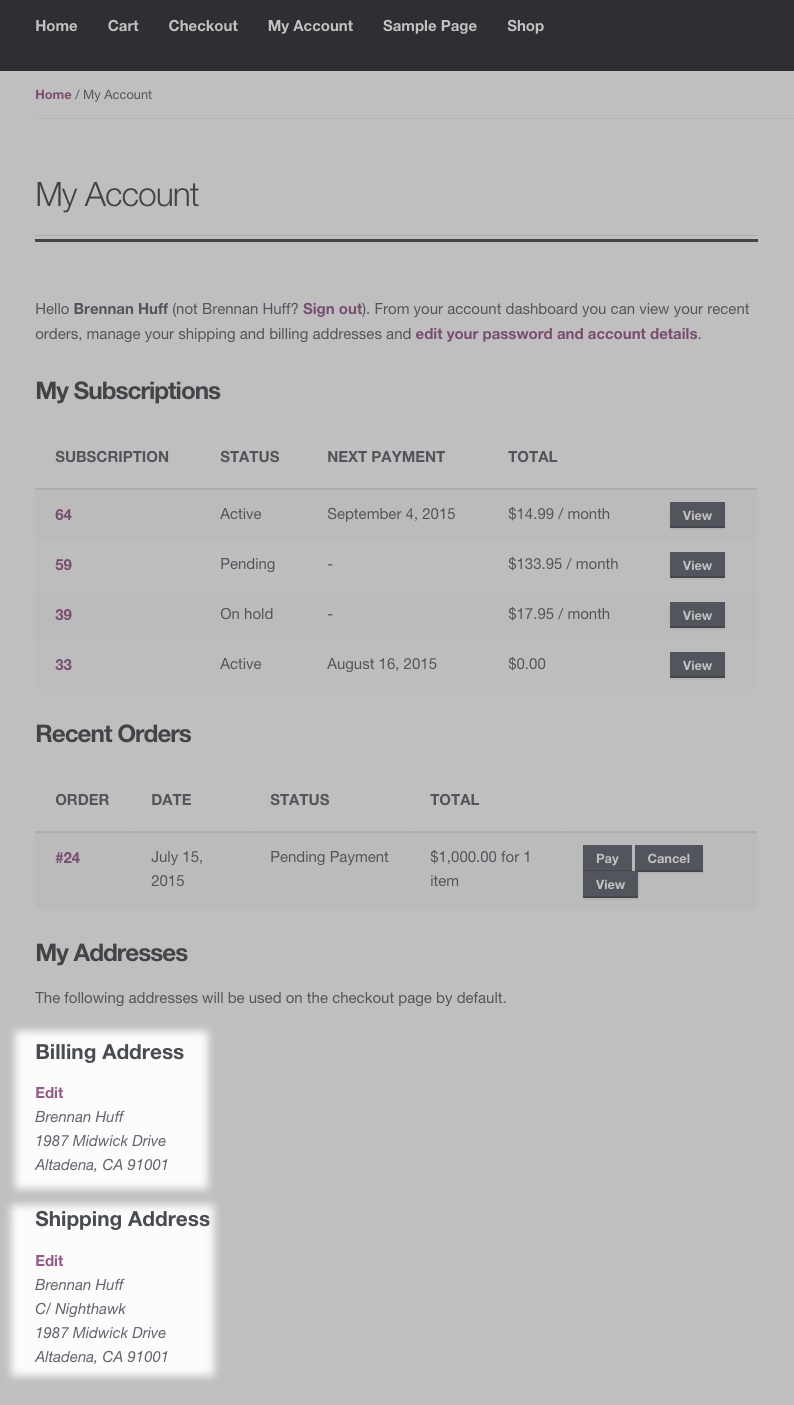Click View for the Active $14.99 subscription
Image resolution: width=794 pixels, height=1405 pixels.
[697, 515]
